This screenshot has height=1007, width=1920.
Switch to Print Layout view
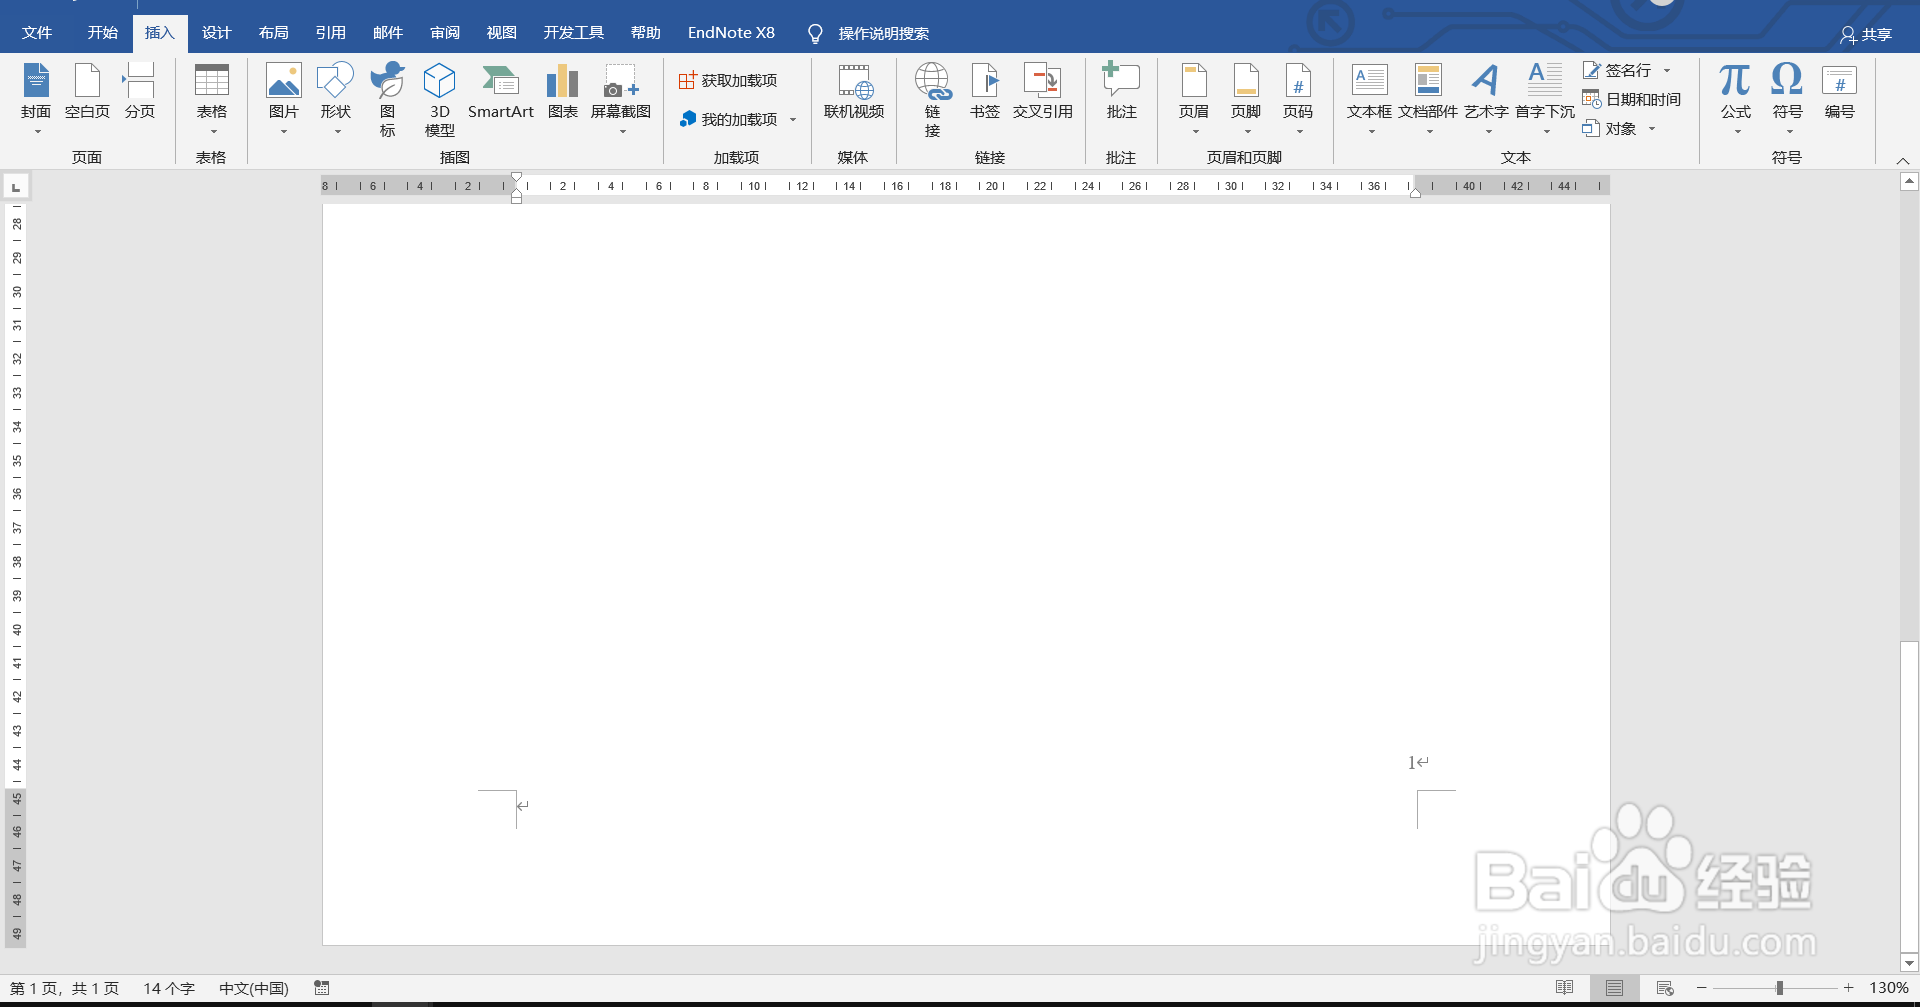[x=1614, y=988]
